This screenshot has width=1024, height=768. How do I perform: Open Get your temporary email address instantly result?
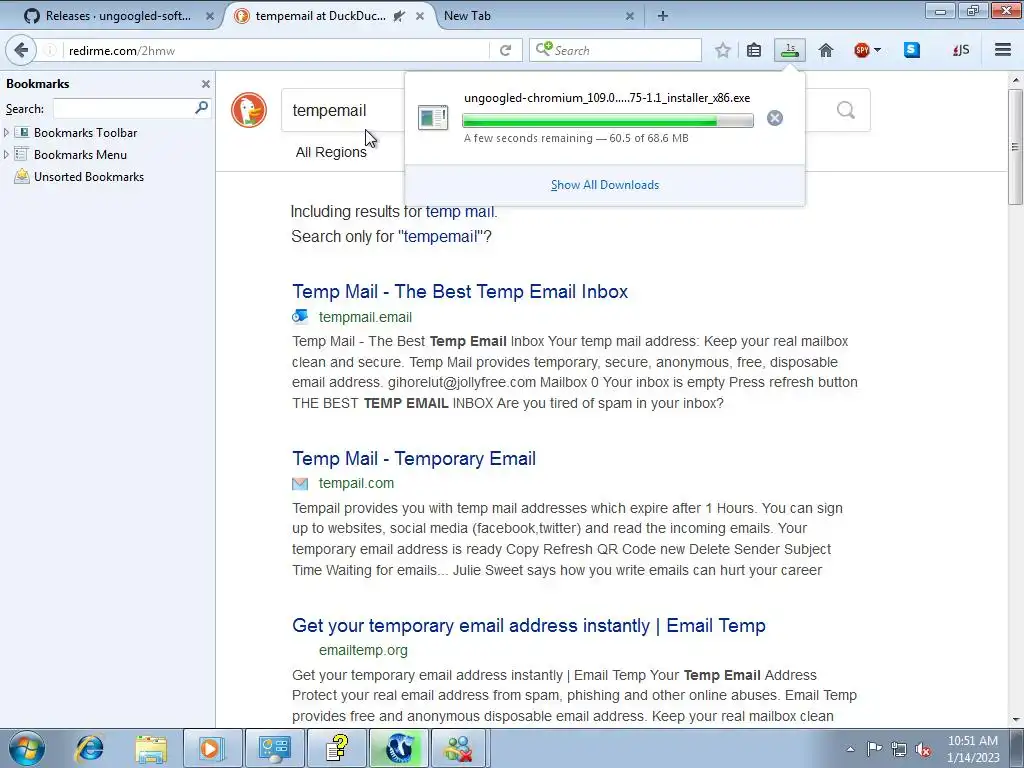click(528, 626)
